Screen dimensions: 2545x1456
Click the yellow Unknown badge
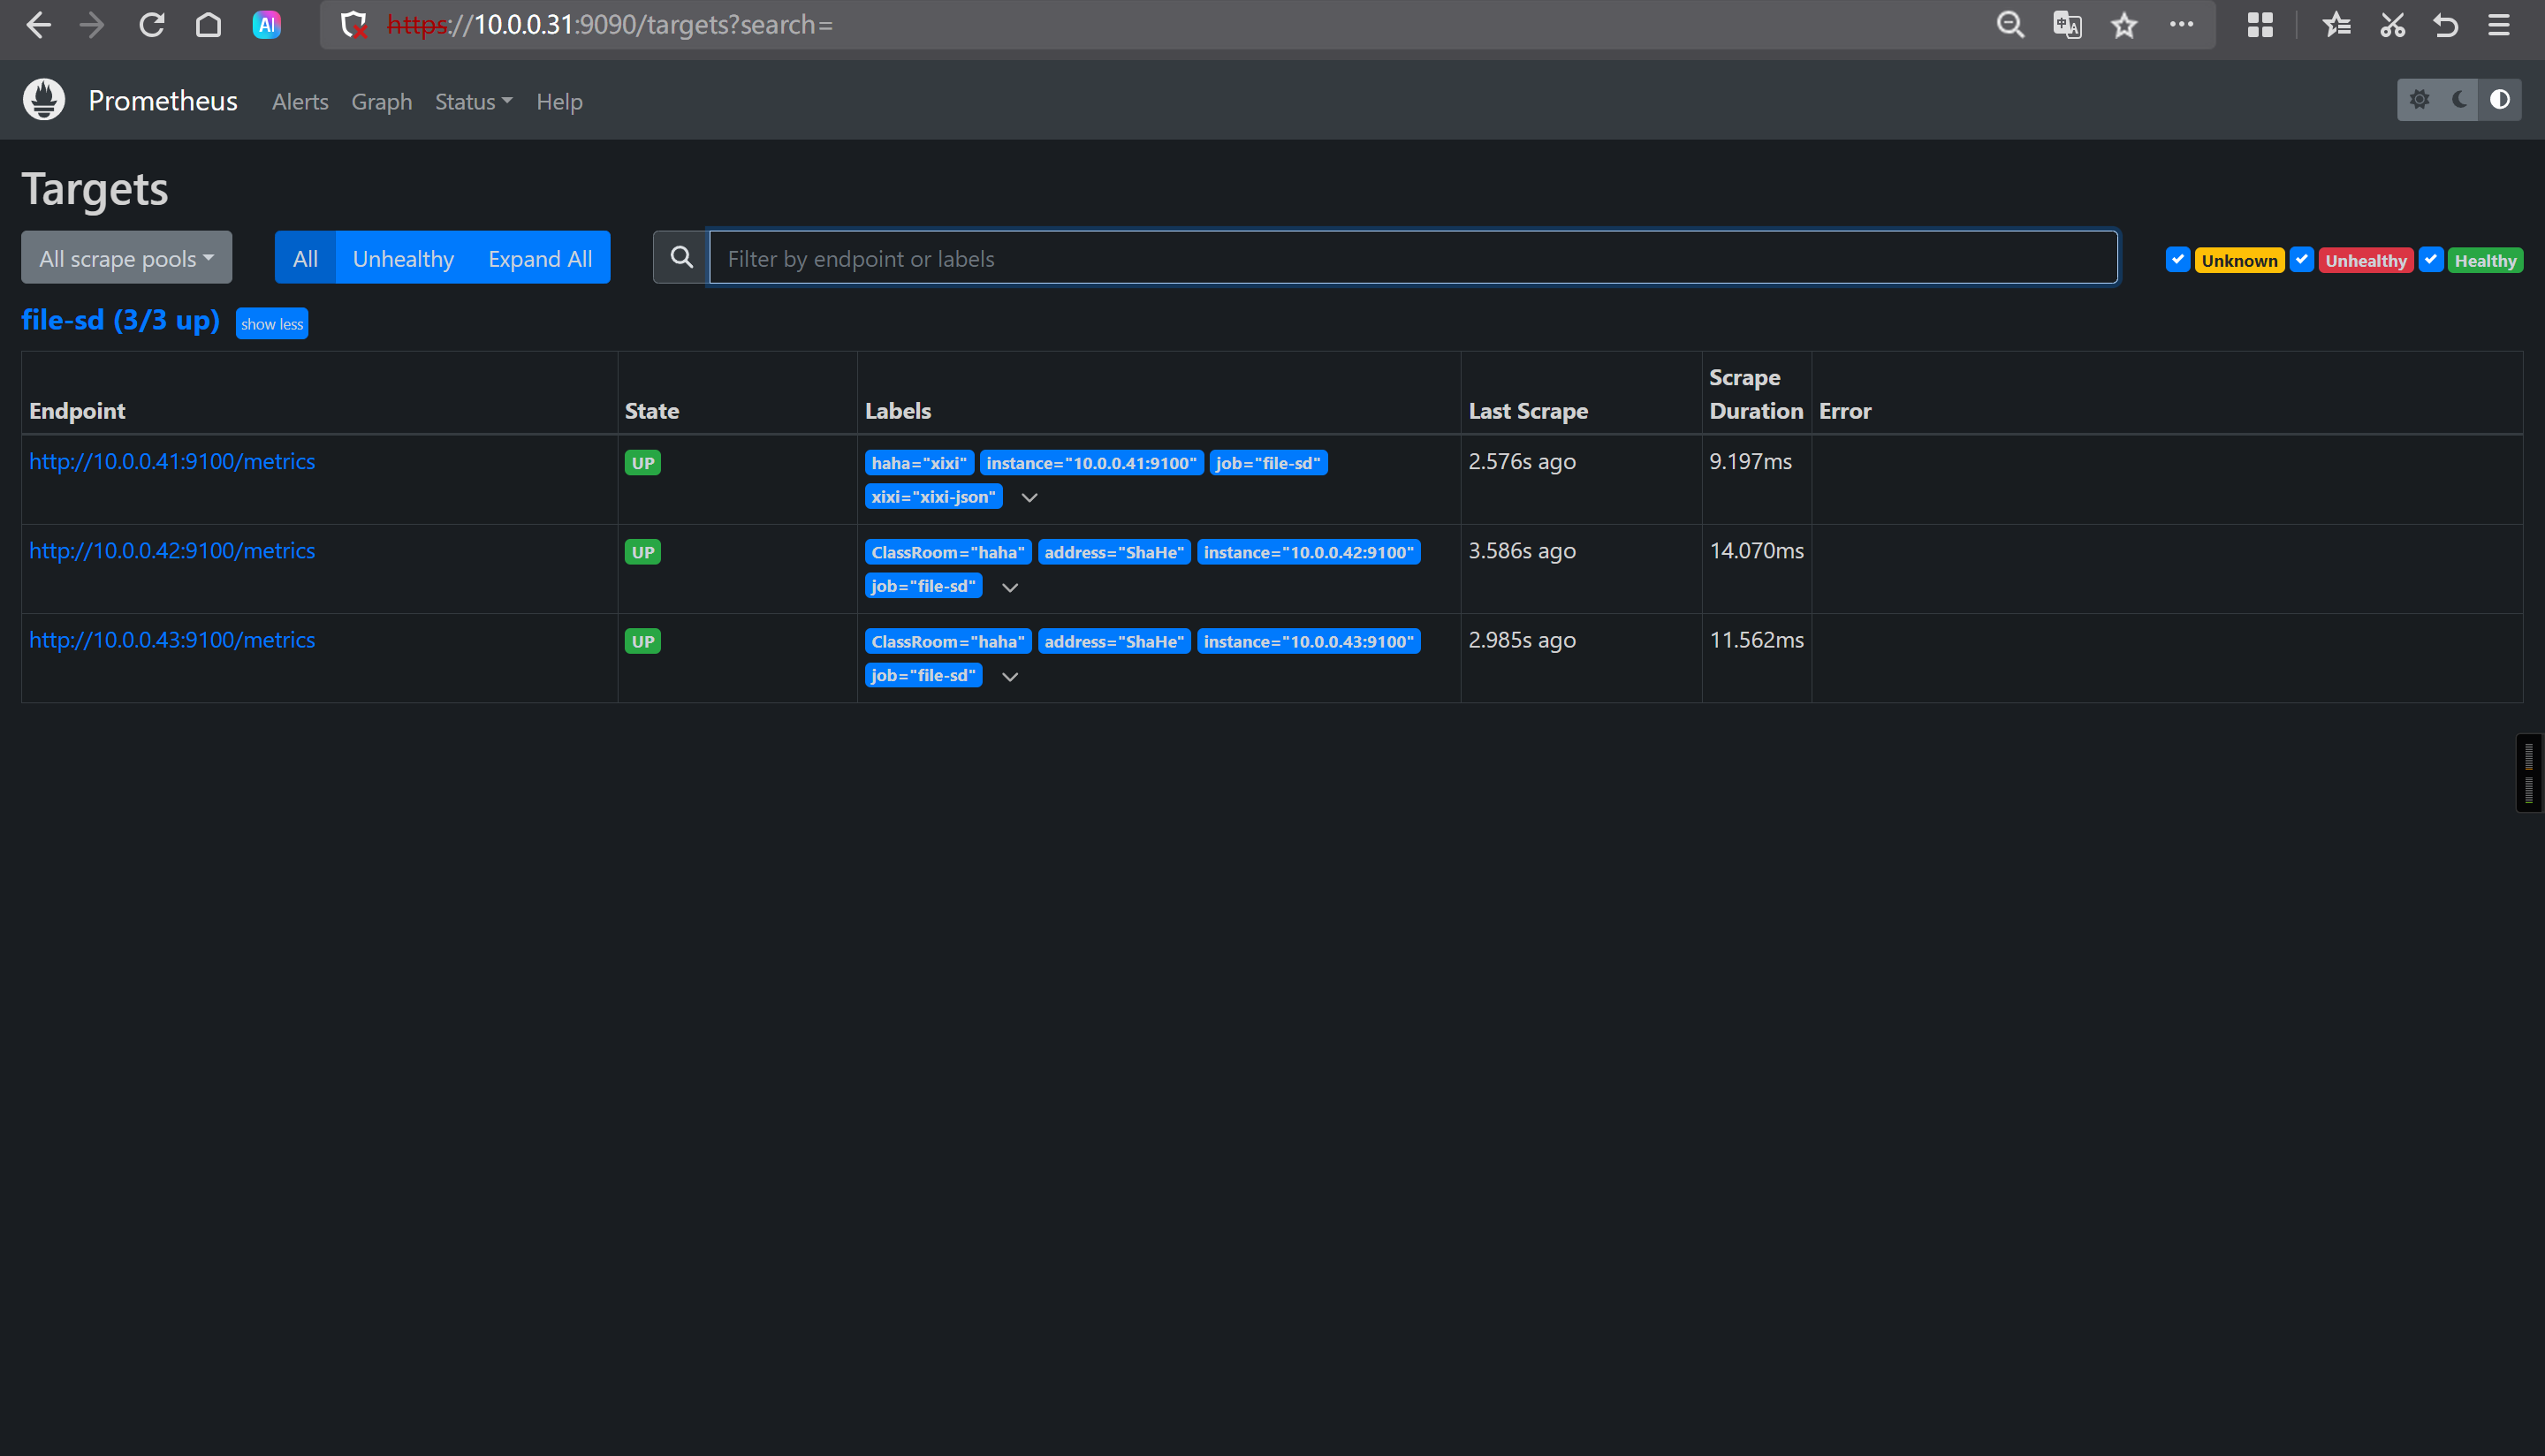coord(2239,261)
